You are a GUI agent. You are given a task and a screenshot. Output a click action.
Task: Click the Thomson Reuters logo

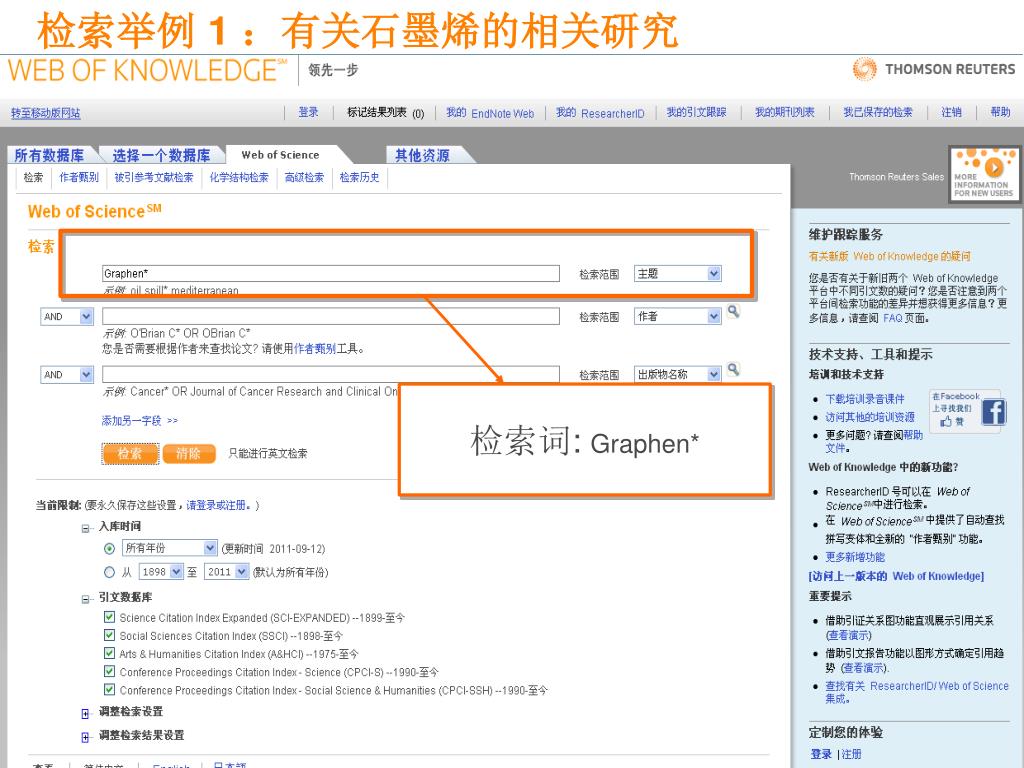tap(934, 69)
